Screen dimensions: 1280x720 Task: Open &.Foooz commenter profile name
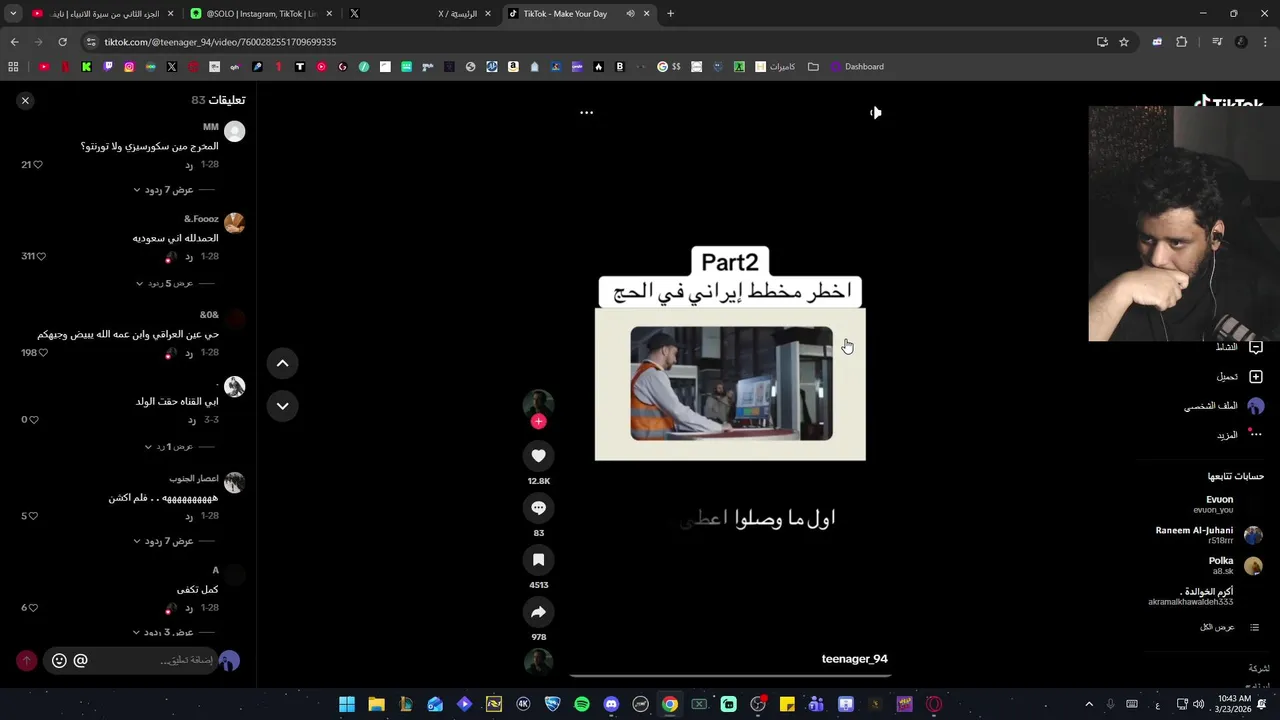pos(201,219)
